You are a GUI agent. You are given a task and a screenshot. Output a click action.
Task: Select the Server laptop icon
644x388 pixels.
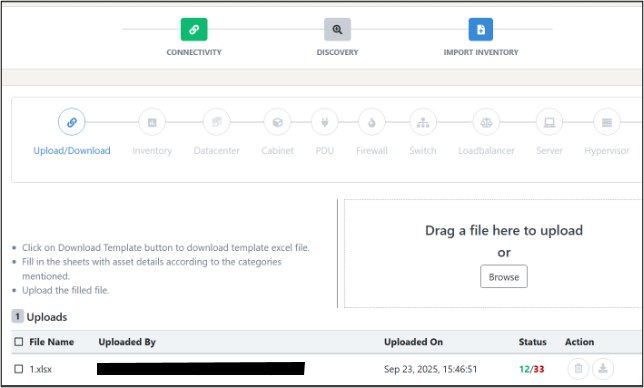point(549,122)
